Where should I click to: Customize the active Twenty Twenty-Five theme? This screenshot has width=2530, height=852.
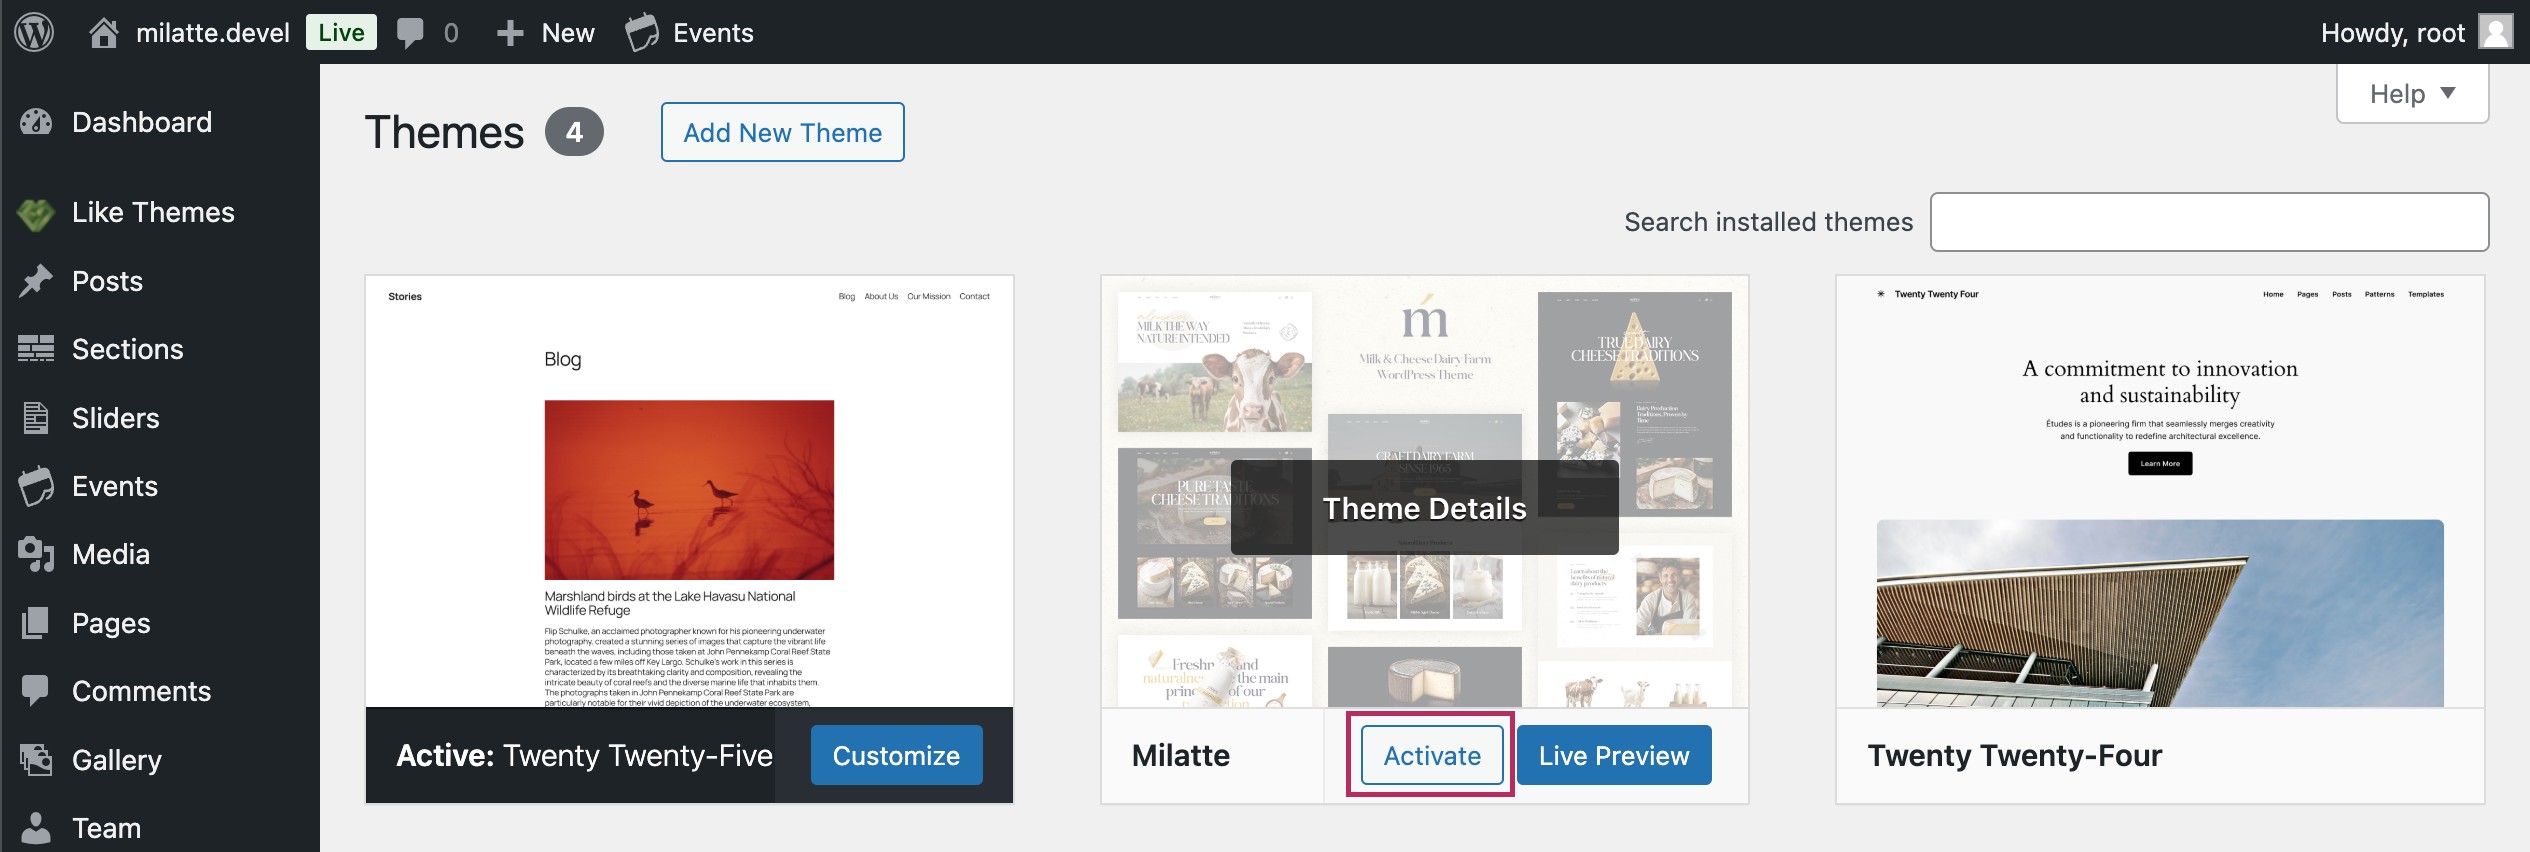(x=896, y=755)
